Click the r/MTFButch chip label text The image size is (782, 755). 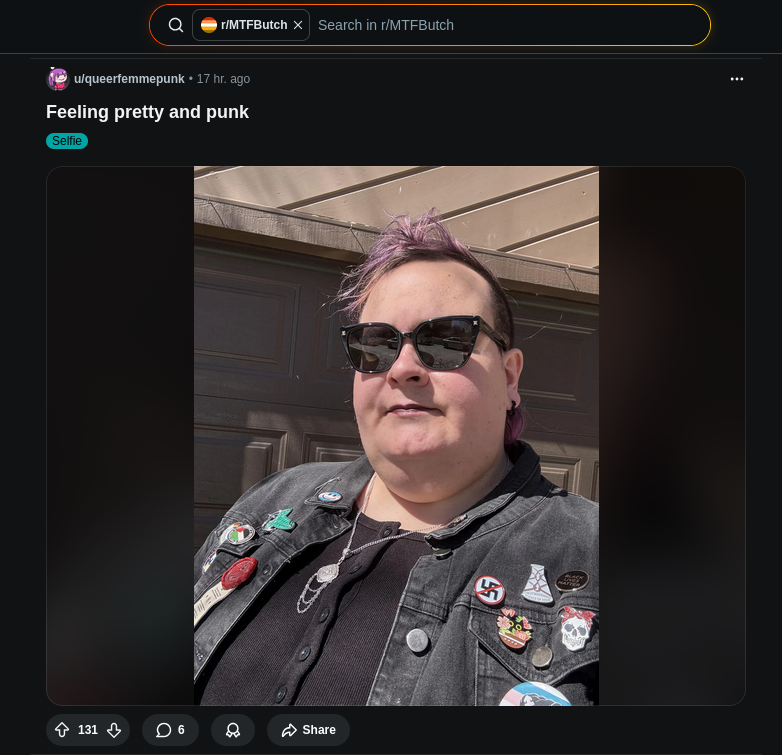click(x=254, y=25)
